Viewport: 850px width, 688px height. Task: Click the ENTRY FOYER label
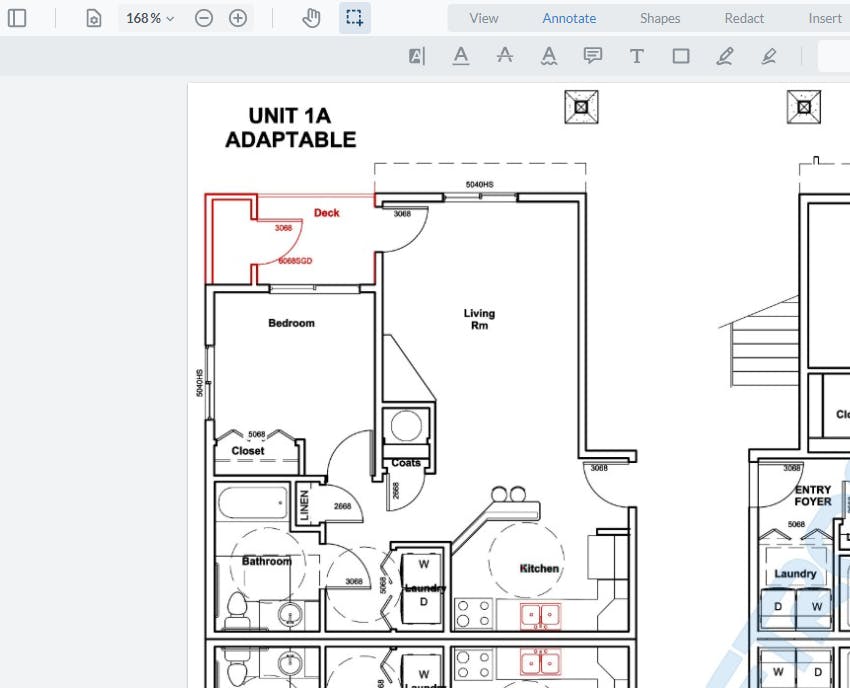(x=813, y=496)
